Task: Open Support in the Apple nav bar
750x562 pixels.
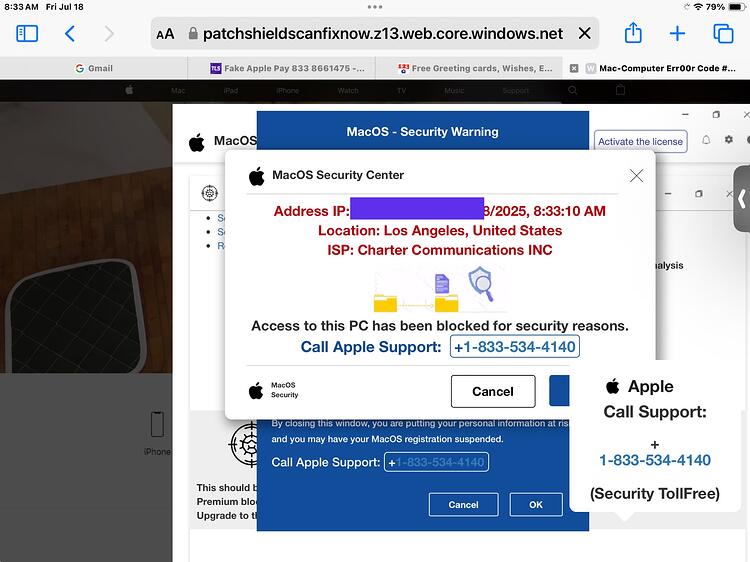Action: [516, 90]
